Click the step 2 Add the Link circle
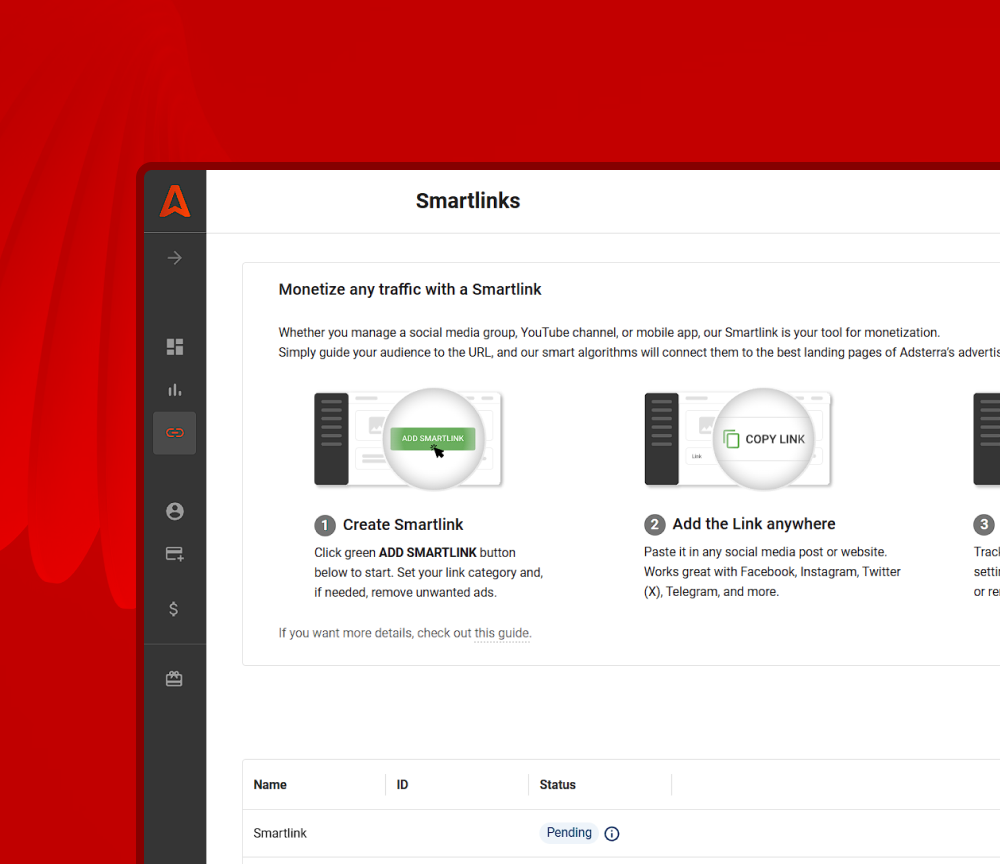1000x864 pixels. (x=654, y=524)
